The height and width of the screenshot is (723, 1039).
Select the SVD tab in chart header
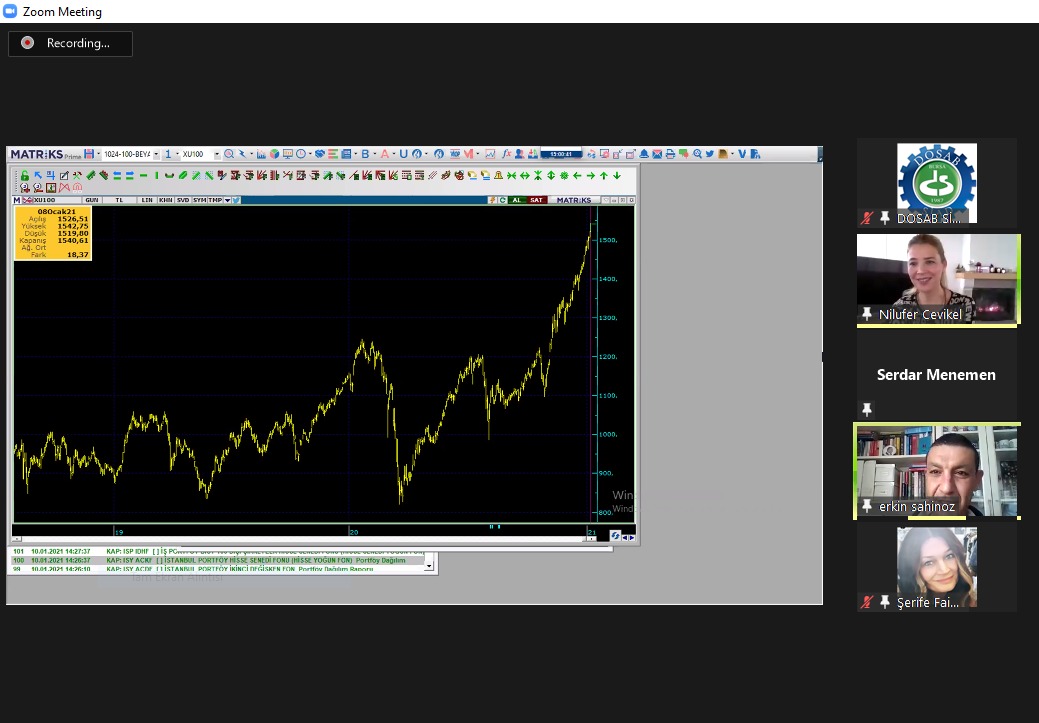pyautogui.click(x=183, y=200)
